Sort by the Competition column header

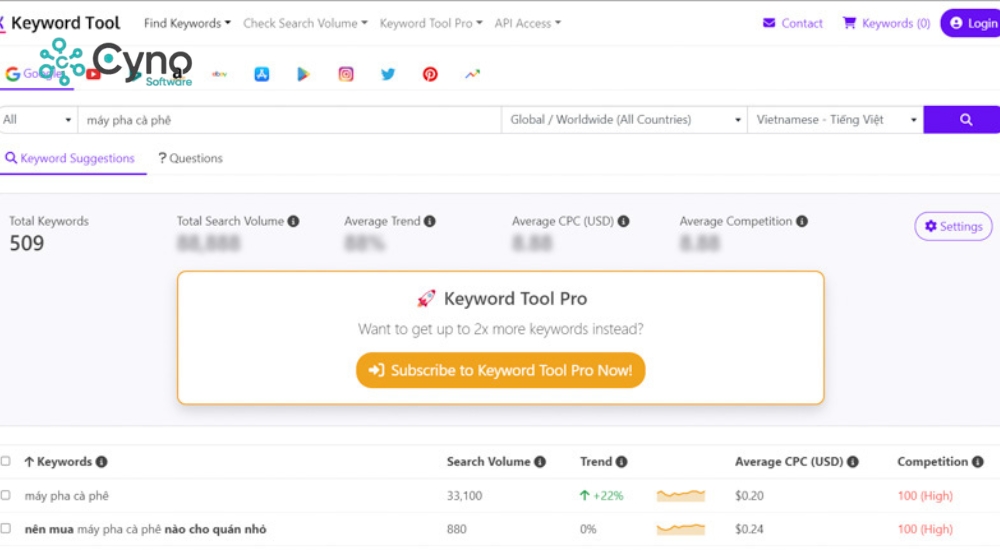pos(932,461)
